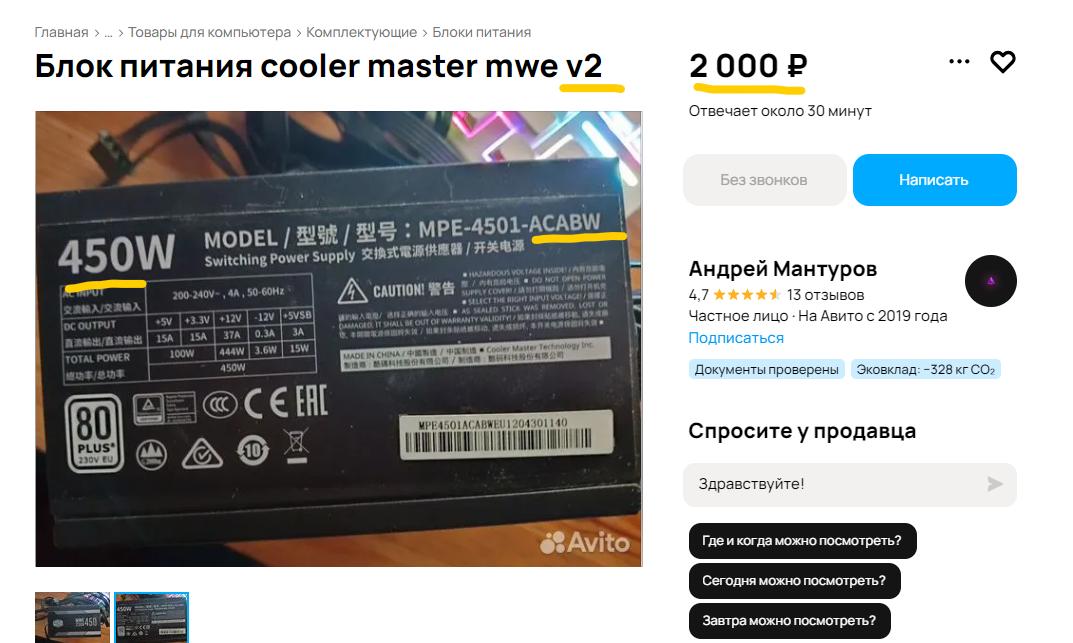
Task: Select first thumbnail of the power supply
Action: (73, 617)
